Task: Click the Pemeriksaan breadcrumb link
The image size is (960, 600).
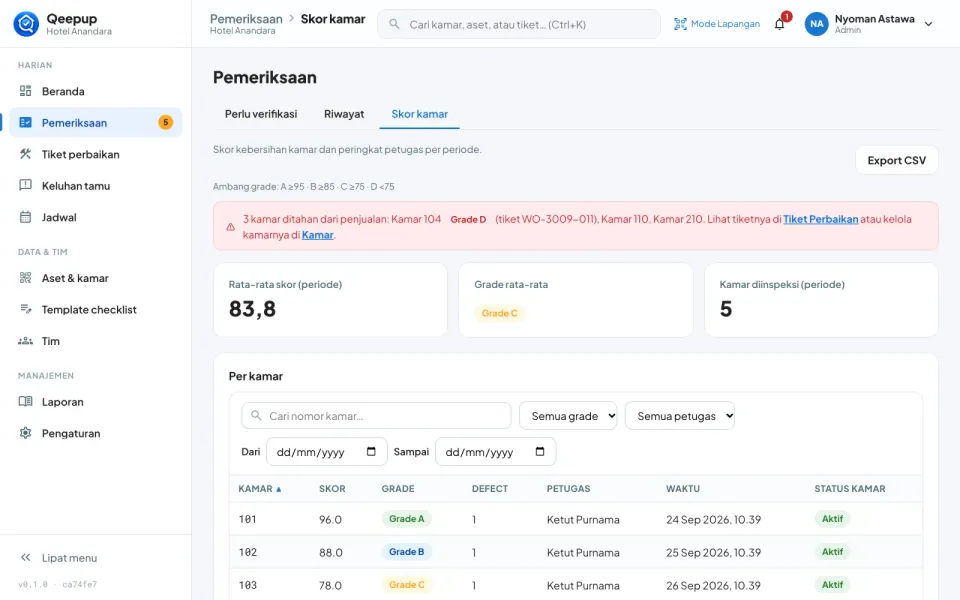Action: click(246, 19)
